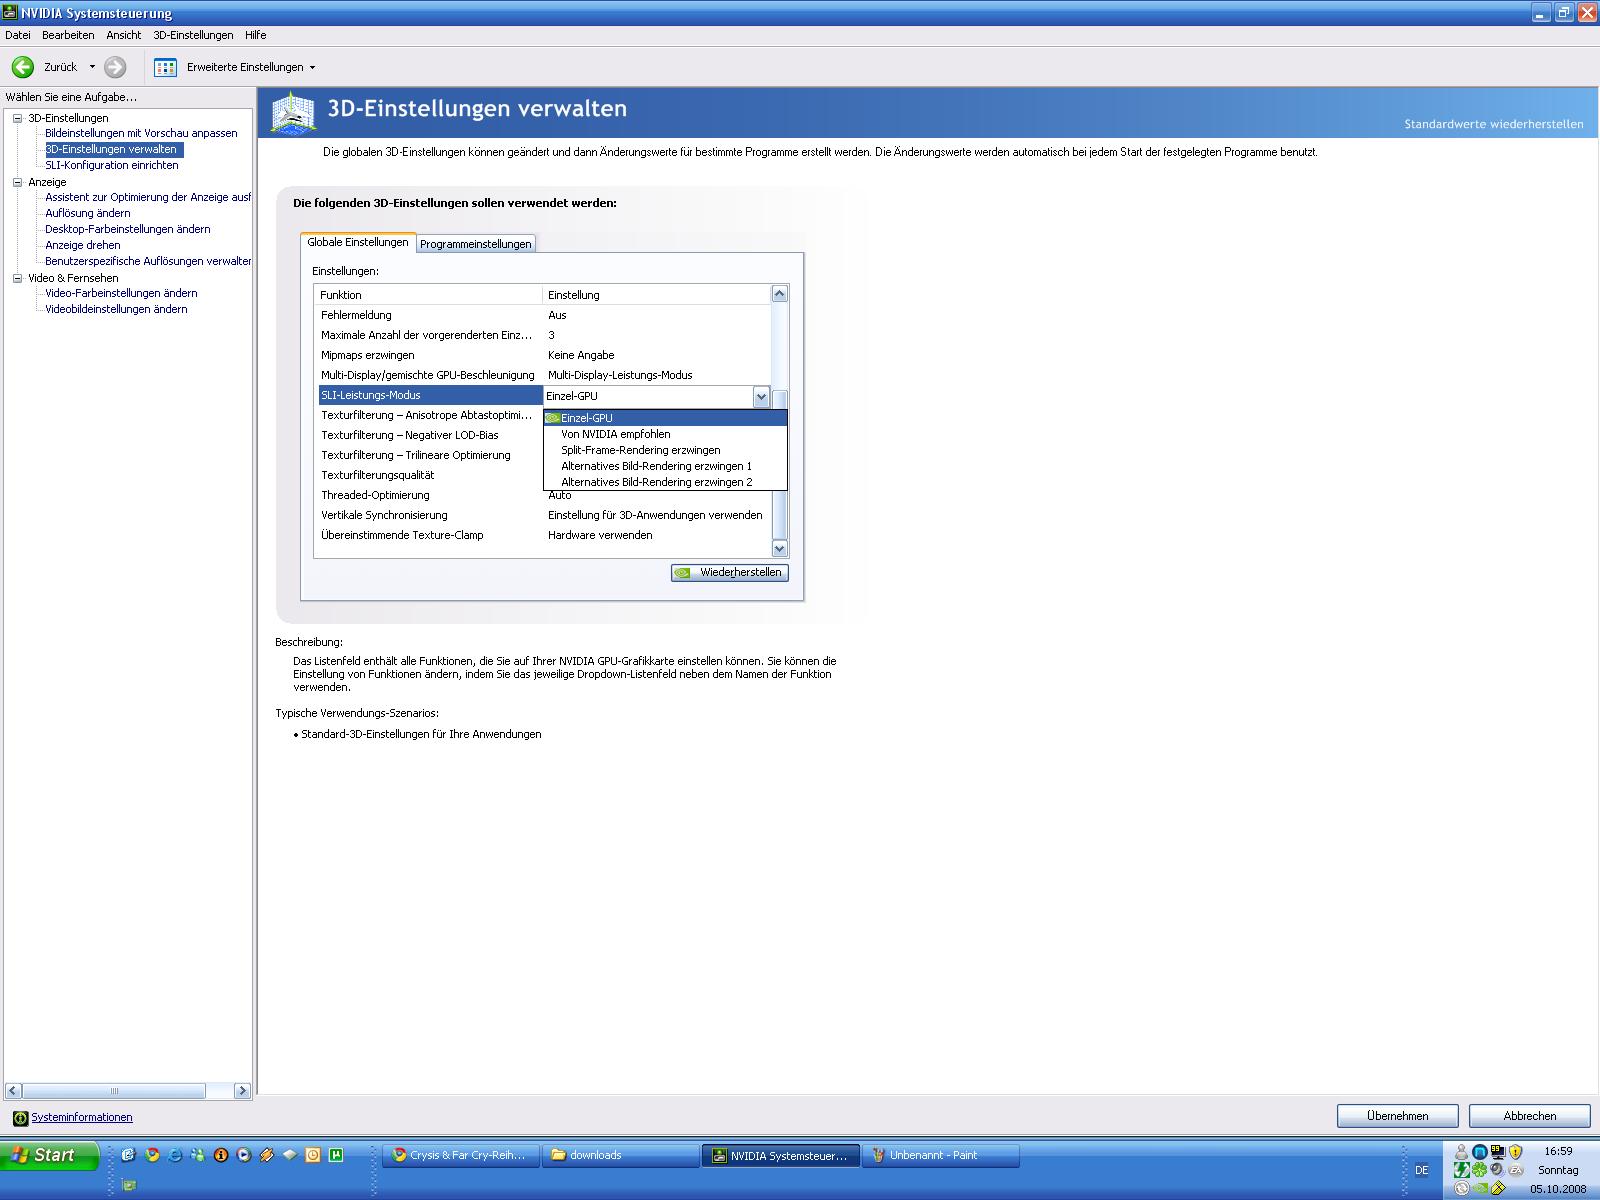Select Alternatives Bild-Rendering erzwingen 2
The height and width of the screenshot is (1200, 1600).
tap(665, 482)
